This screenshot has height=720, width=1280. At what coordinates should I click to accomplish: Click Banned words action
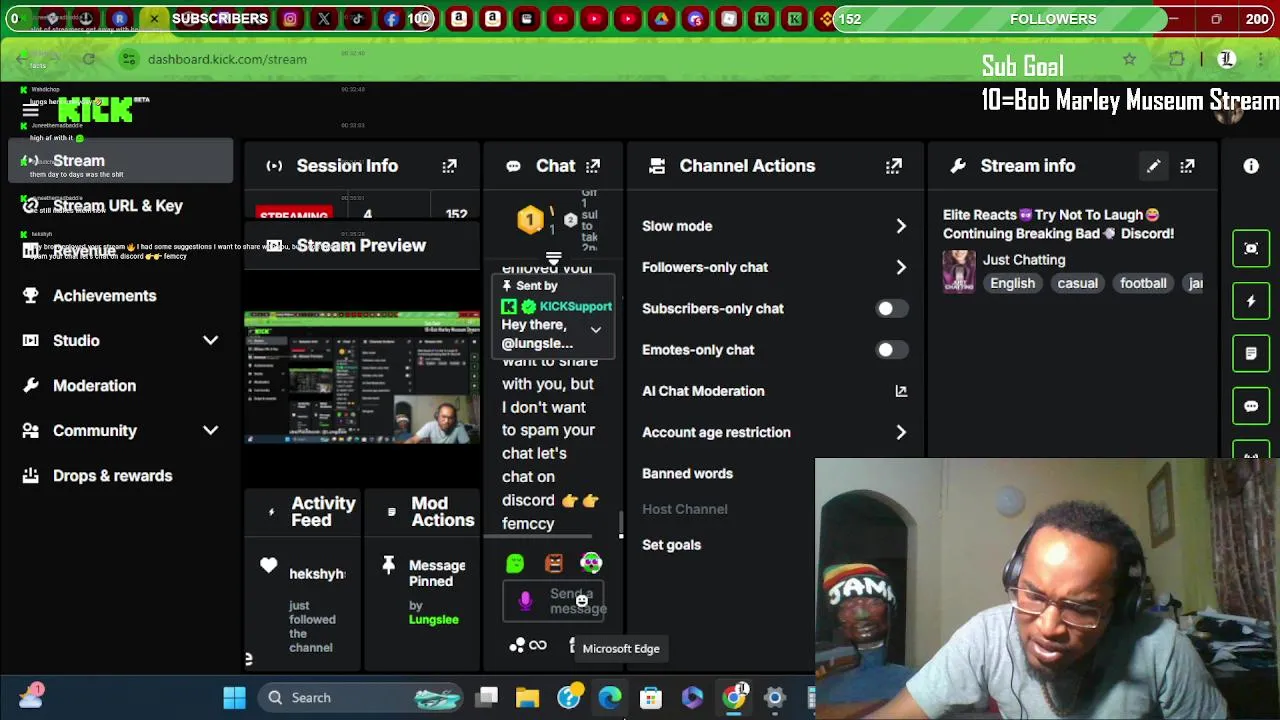(687, 474)
